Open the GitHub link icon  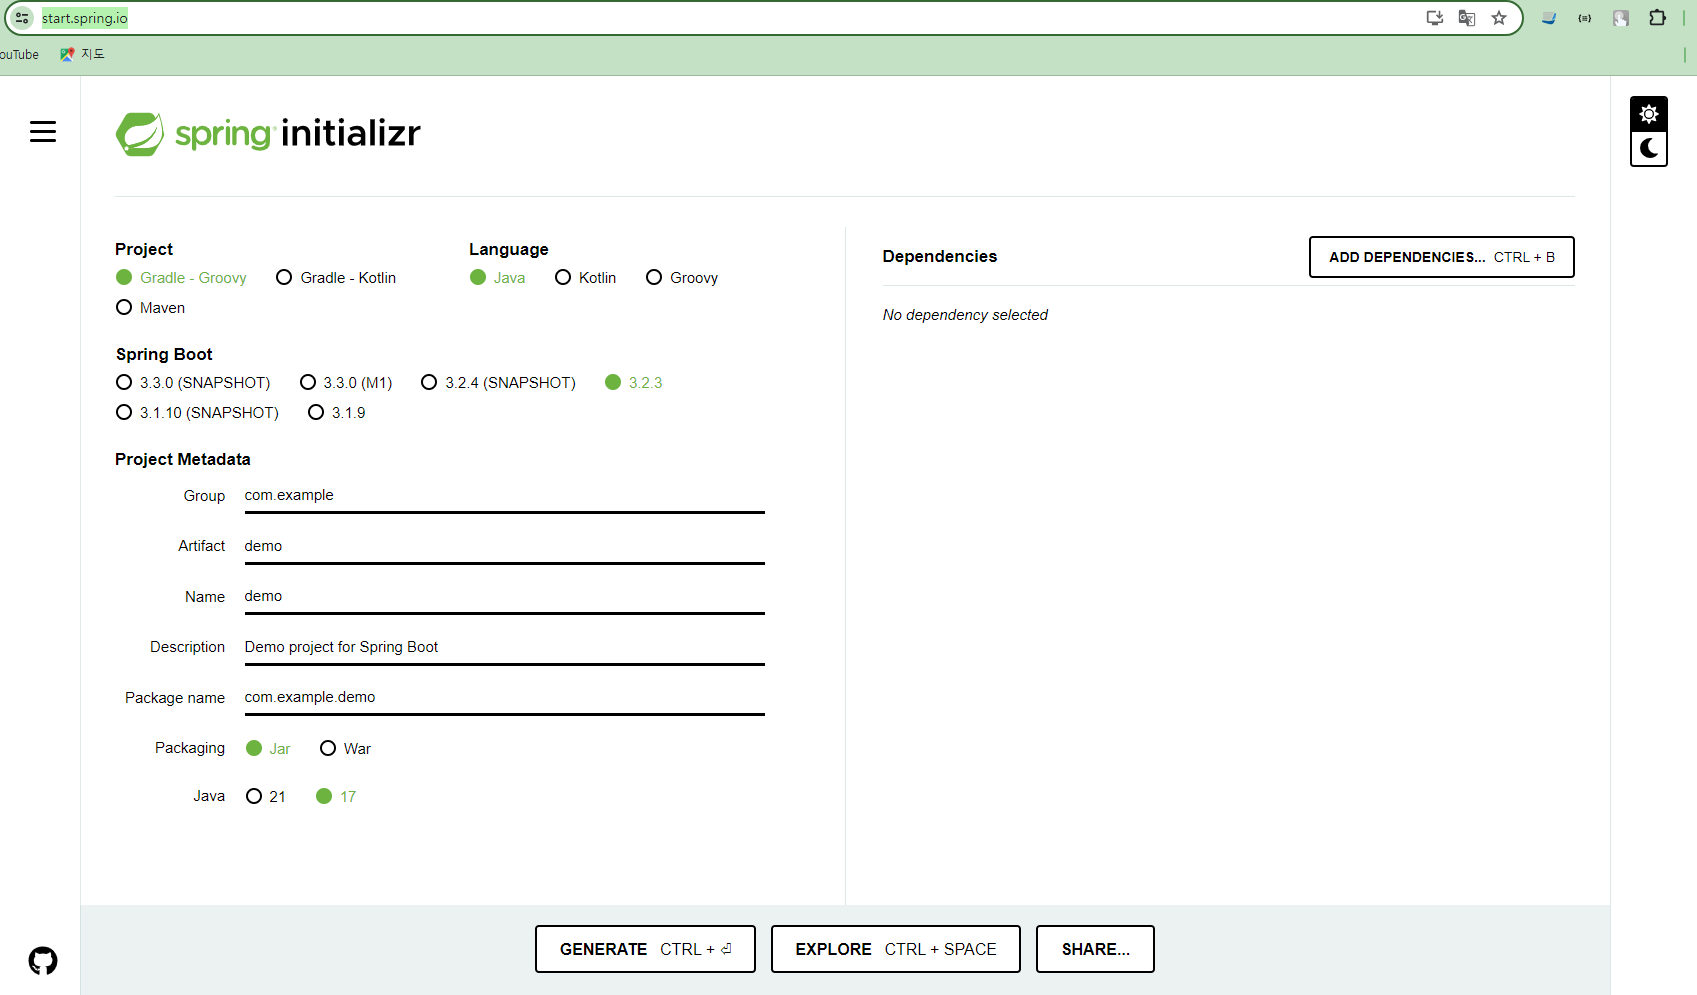pos(43,961)
